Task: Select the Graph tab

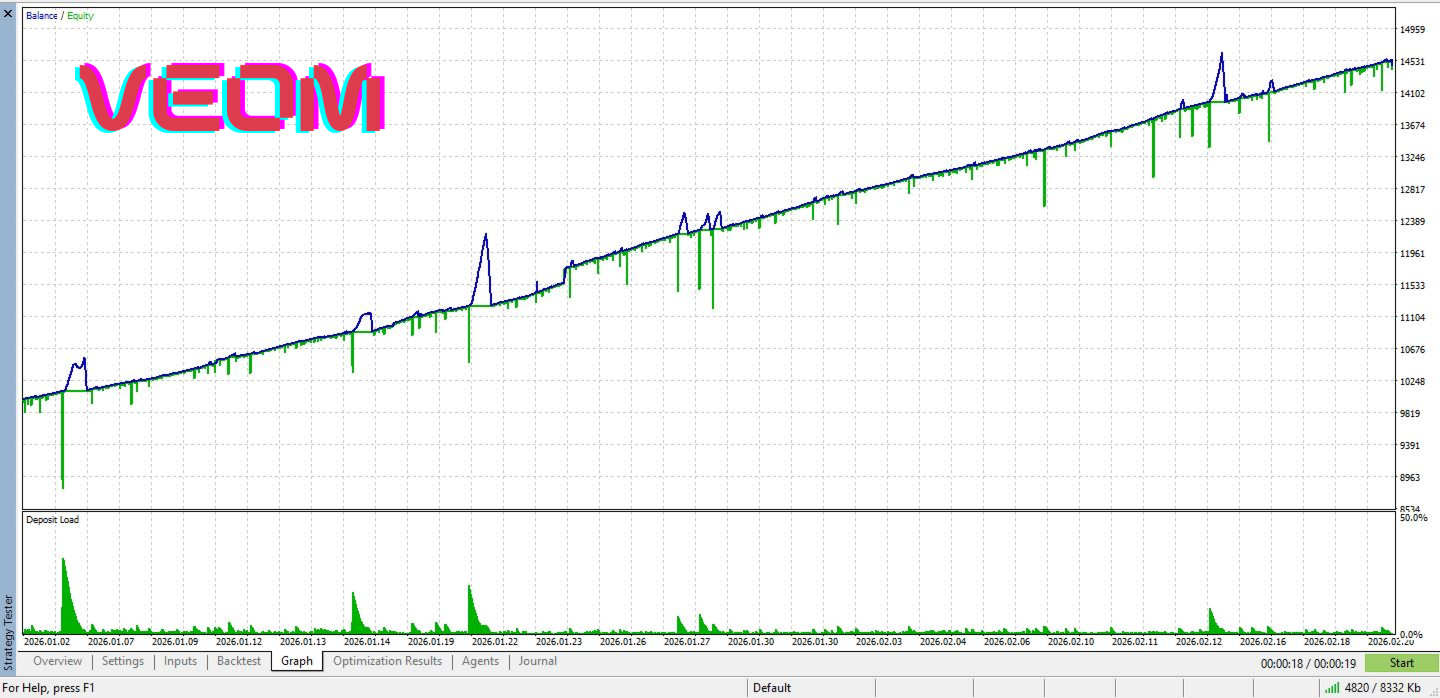Action: pos(297,661)
